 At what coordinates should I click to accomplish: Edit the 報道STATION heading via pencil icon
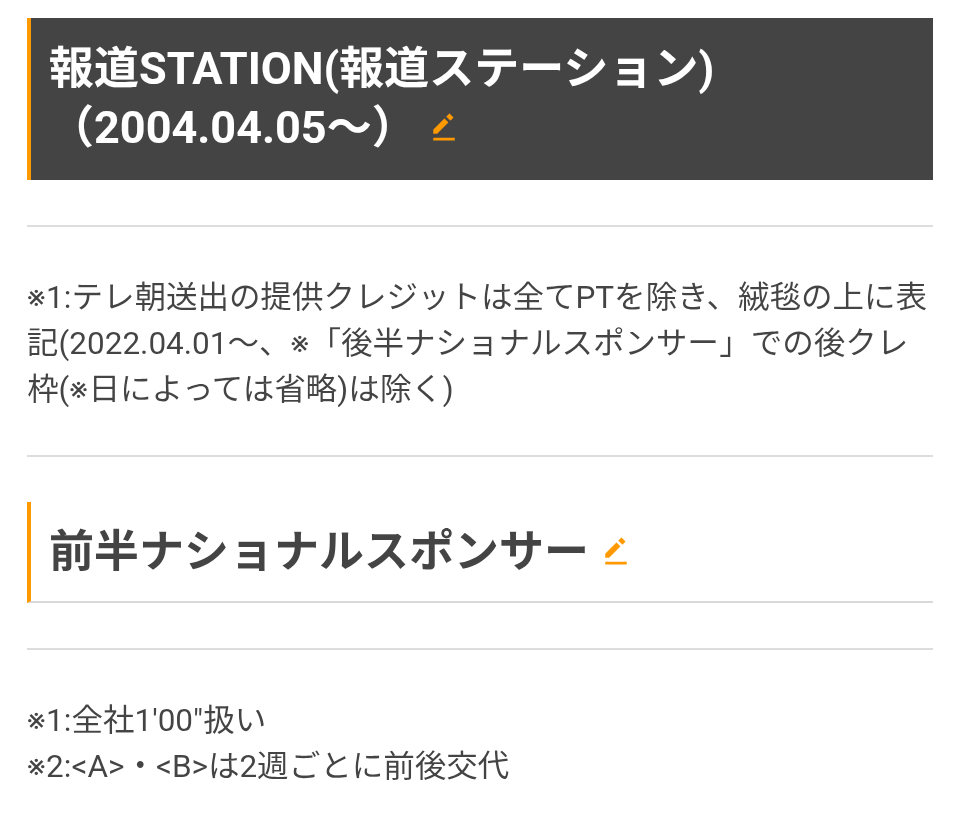pos(443,127)
